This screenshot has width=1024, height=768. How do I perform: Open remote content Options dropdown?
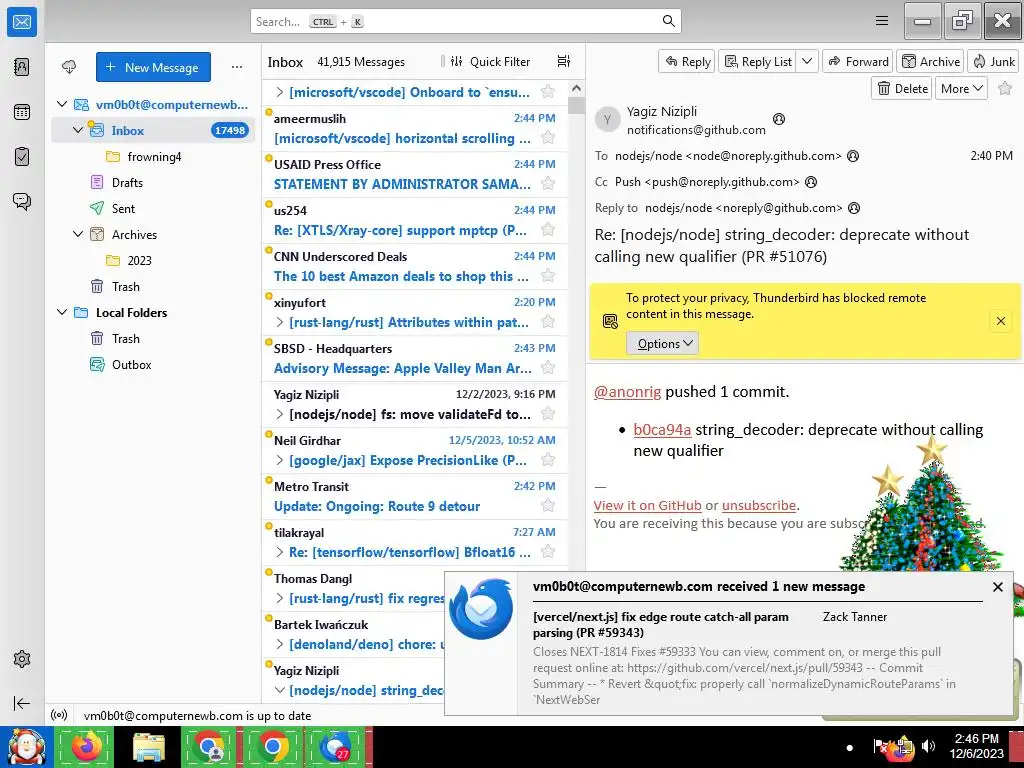(x=663, y=344)
